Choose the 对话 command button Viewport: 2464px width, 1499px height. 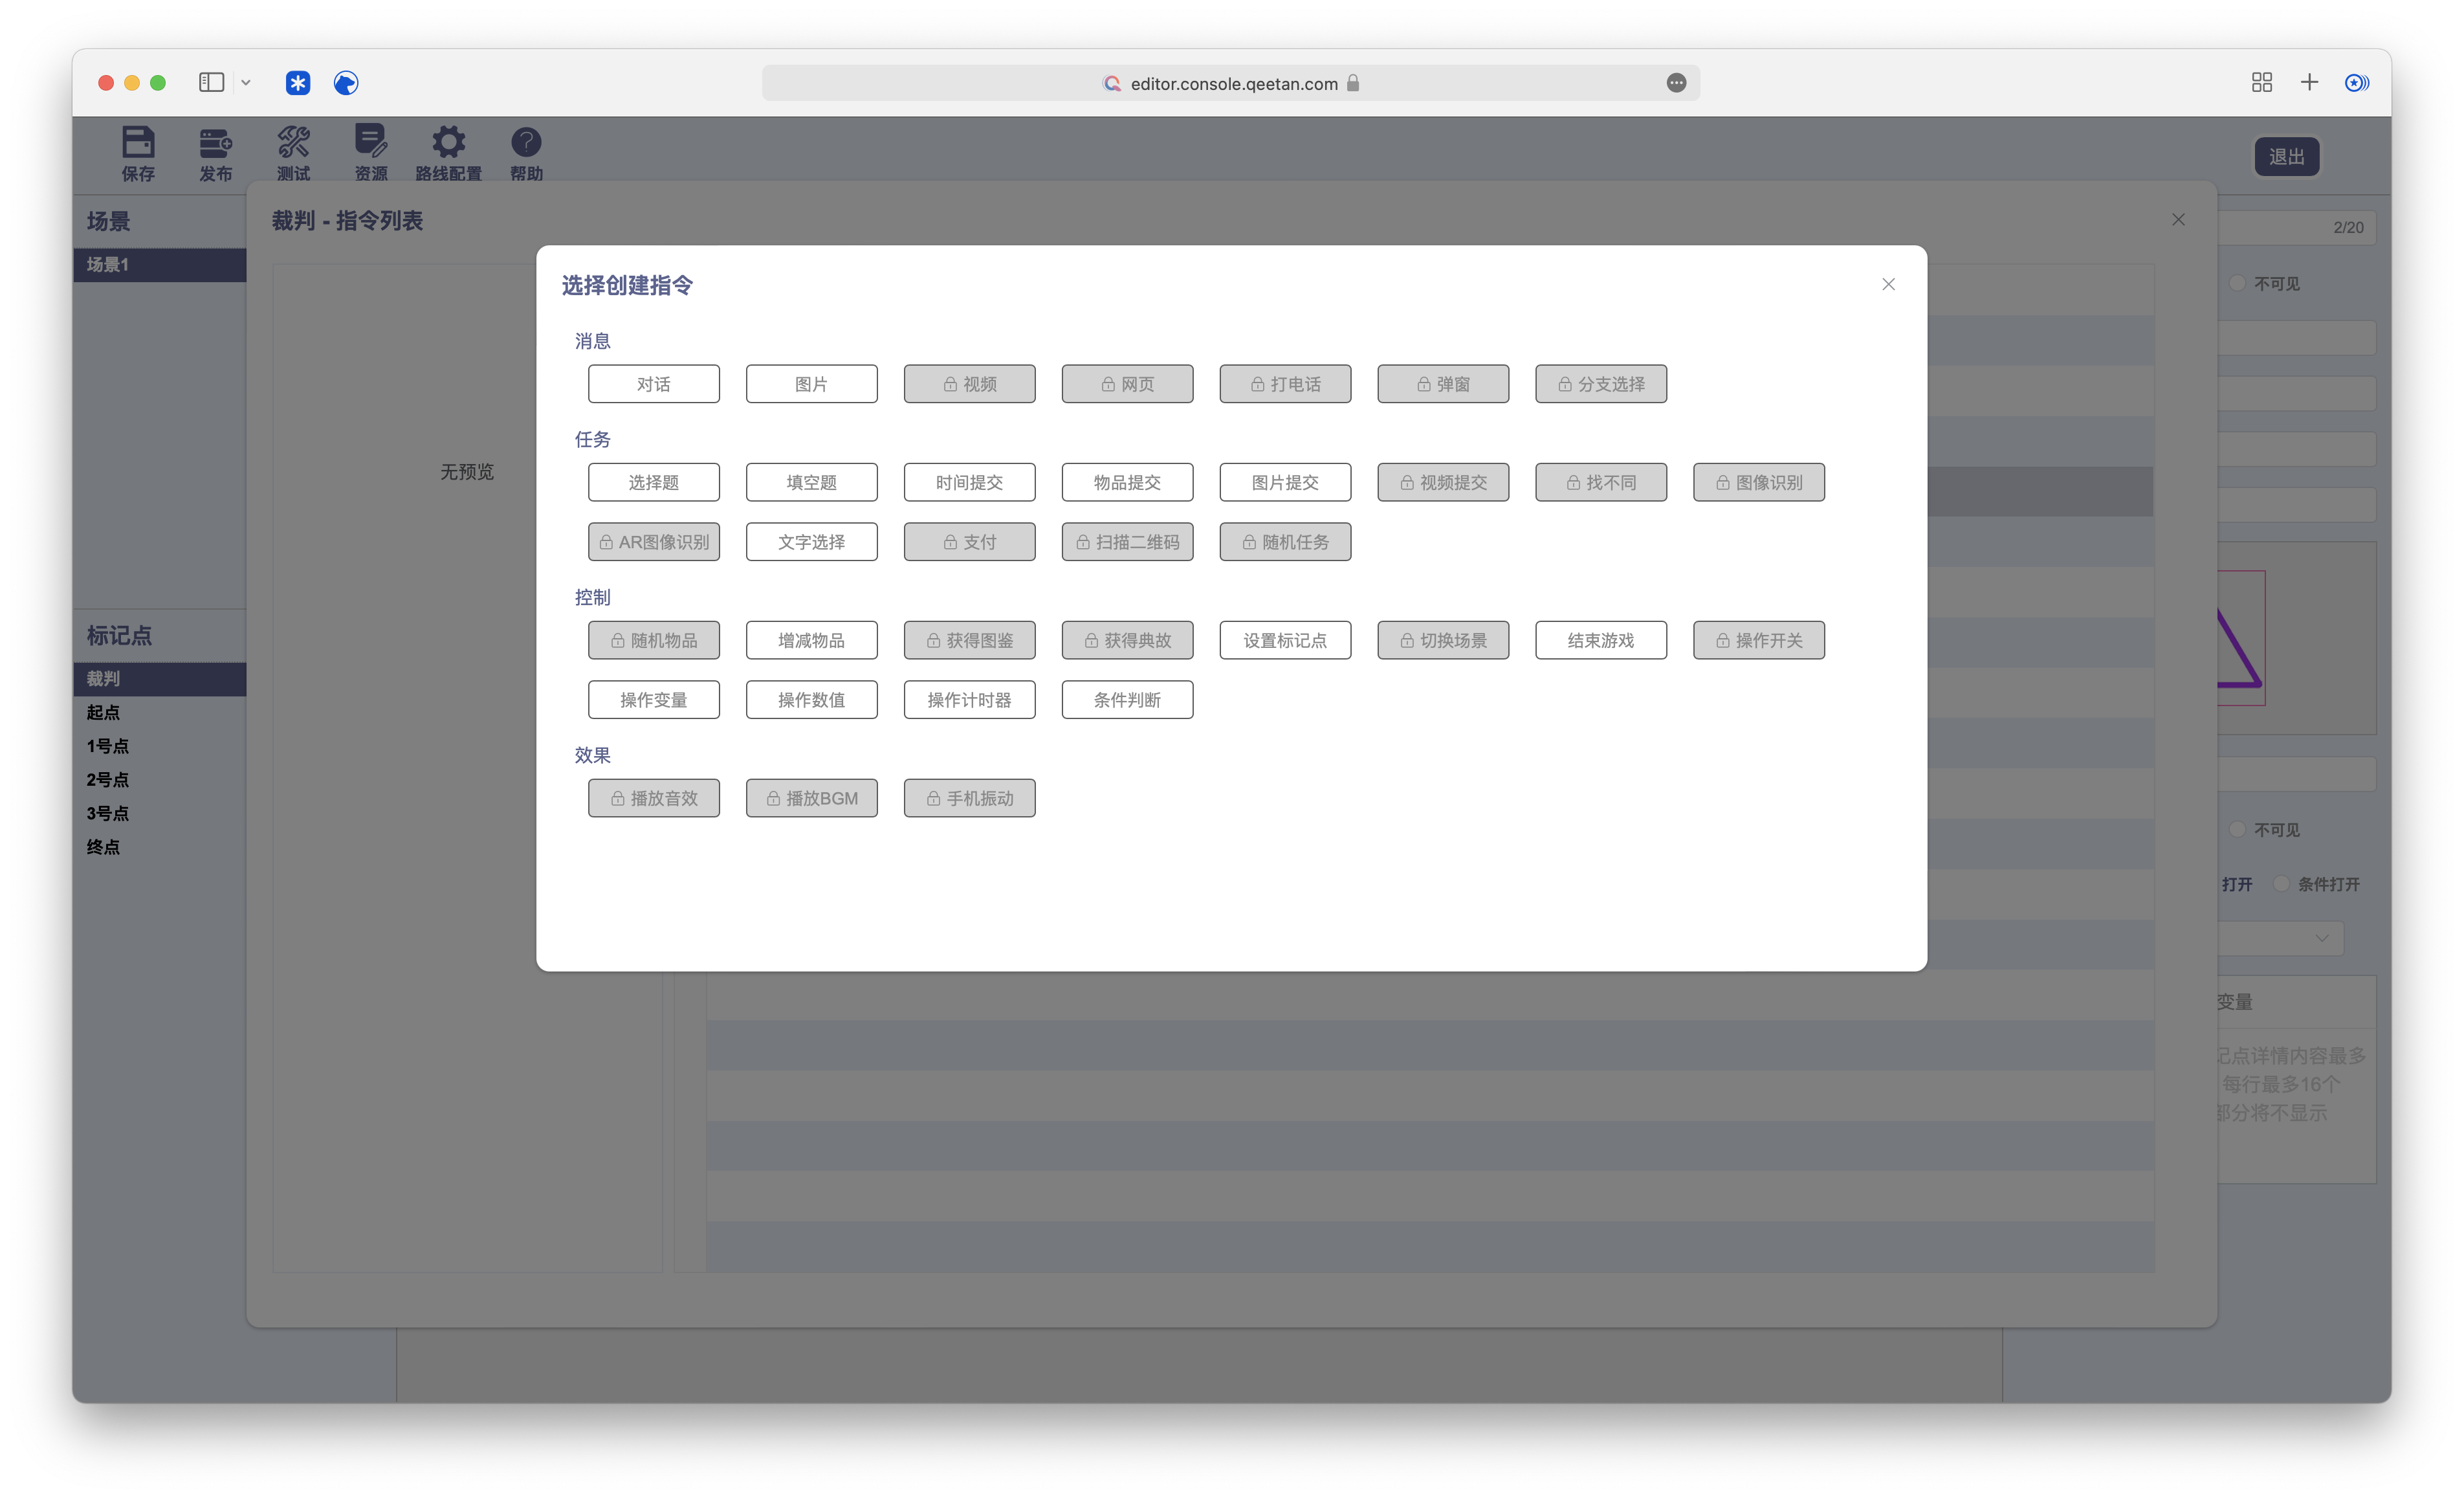(x=653, y=384)
